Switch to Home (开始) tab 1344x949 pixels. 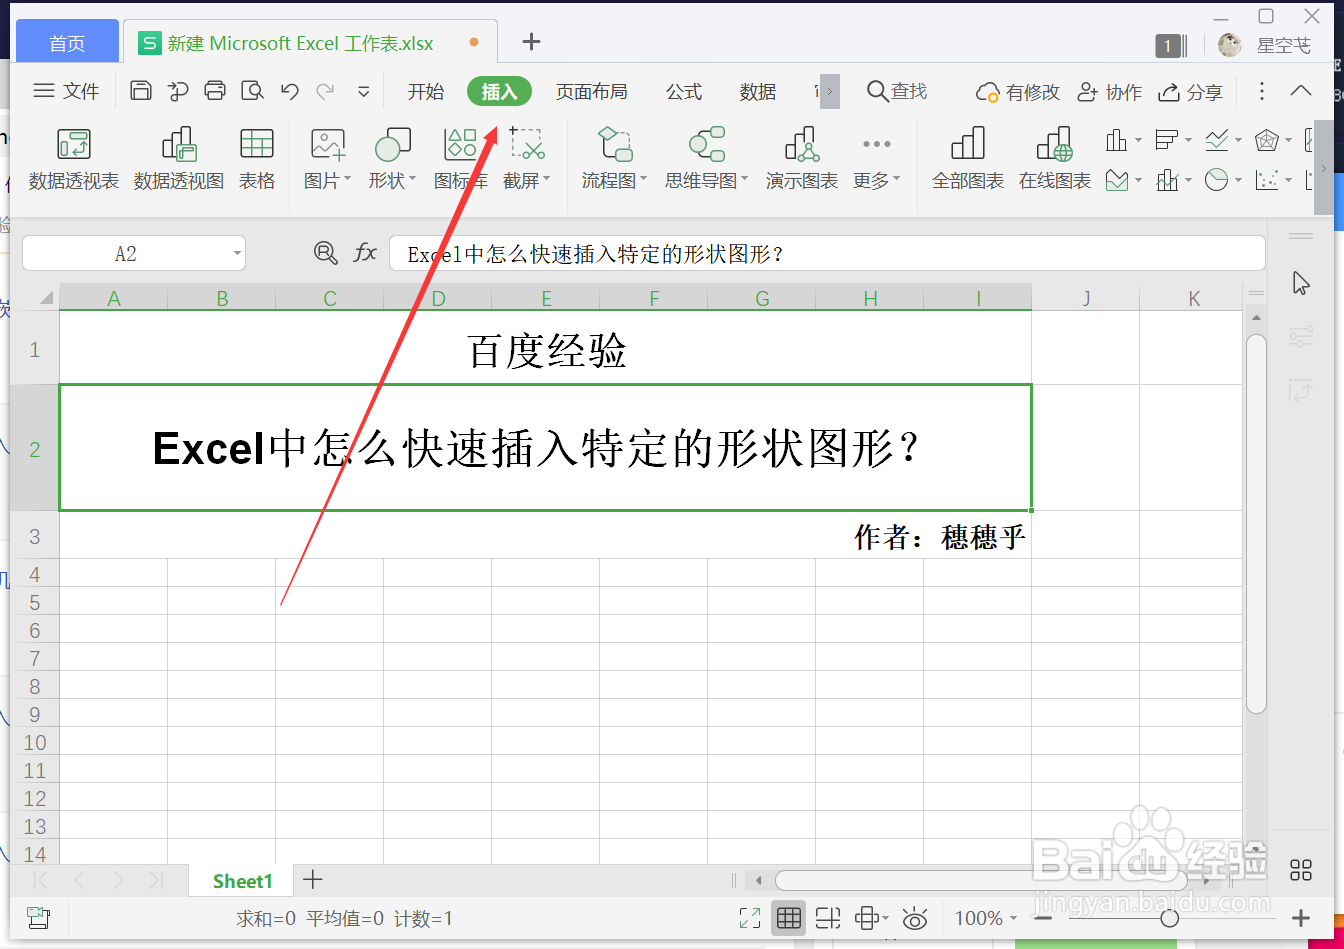tap(426, 91)
